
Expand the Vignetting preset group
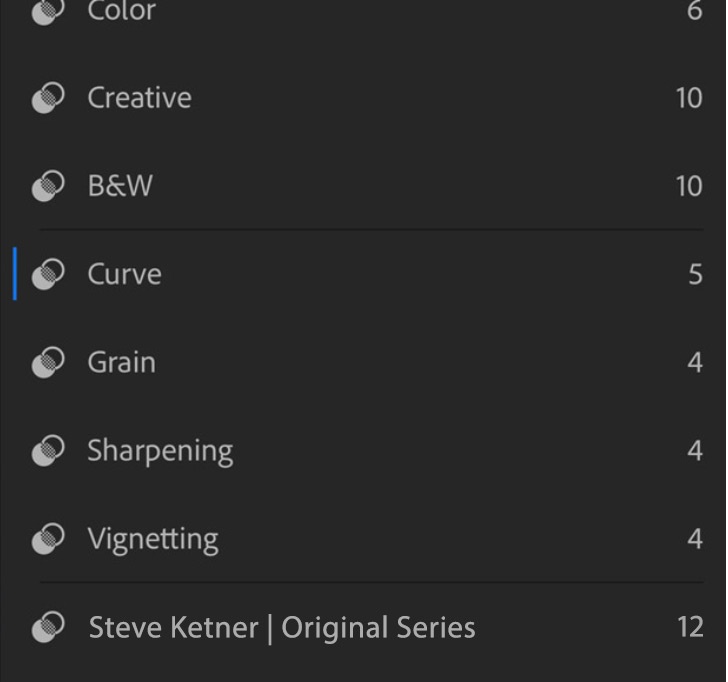click(152, 539)
